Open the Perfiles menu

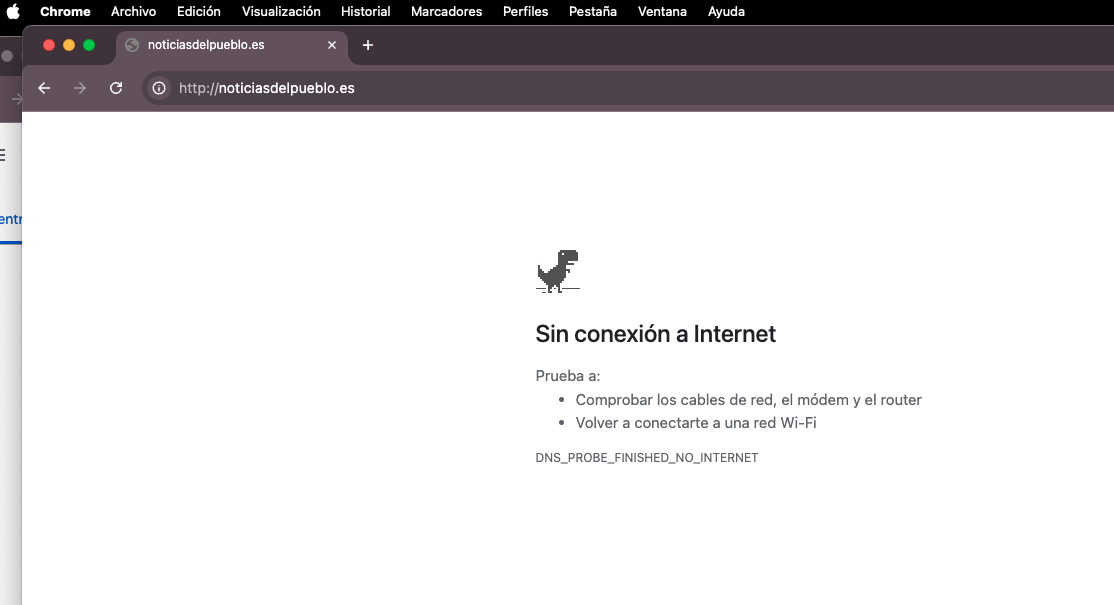525,12
